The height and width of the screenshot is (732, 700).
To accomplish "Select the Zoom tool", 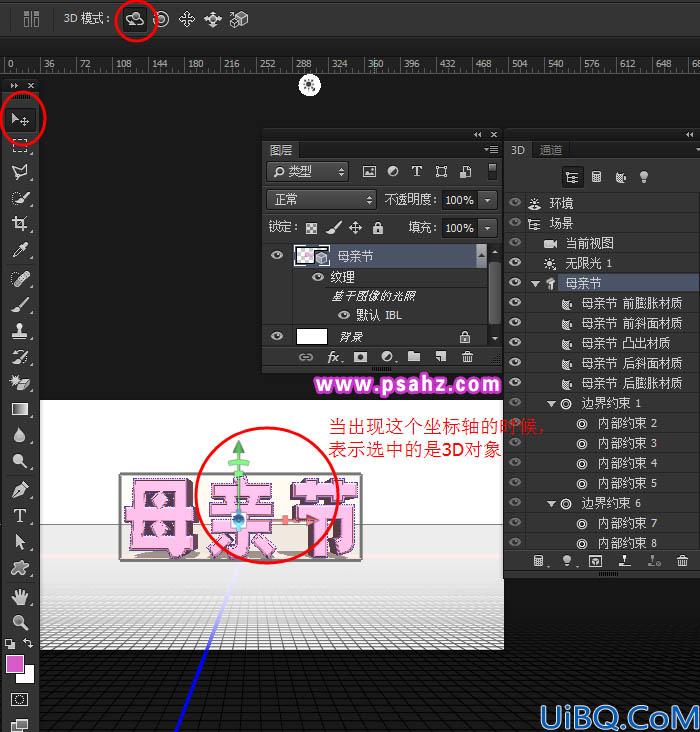I will 20,622.
